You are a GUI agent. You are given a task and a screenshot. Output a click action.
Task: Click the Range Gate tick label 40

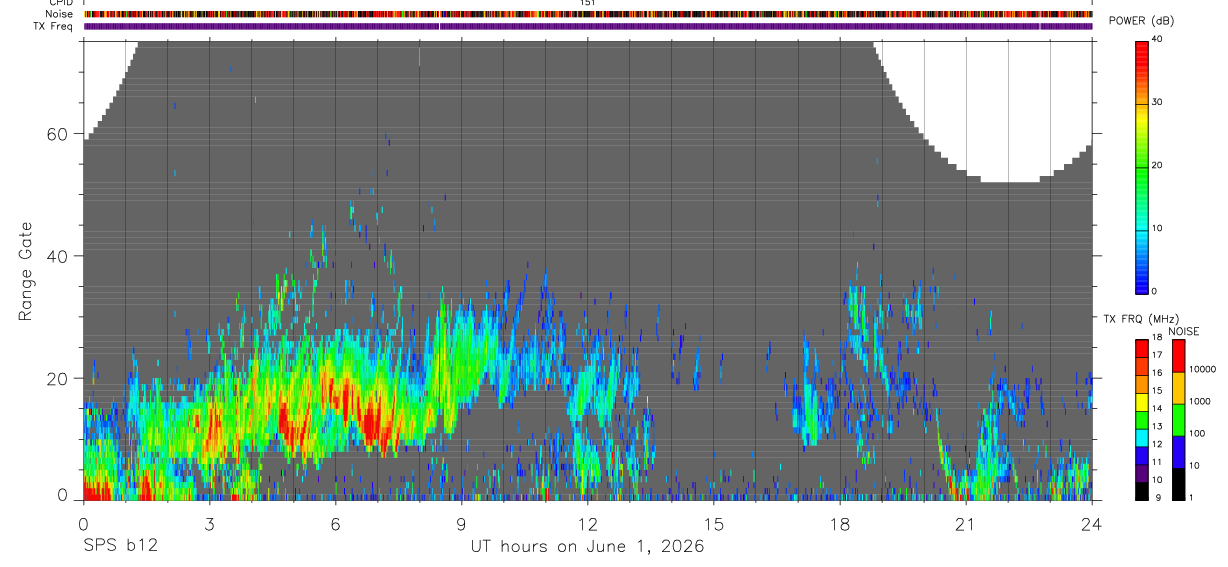56,256
